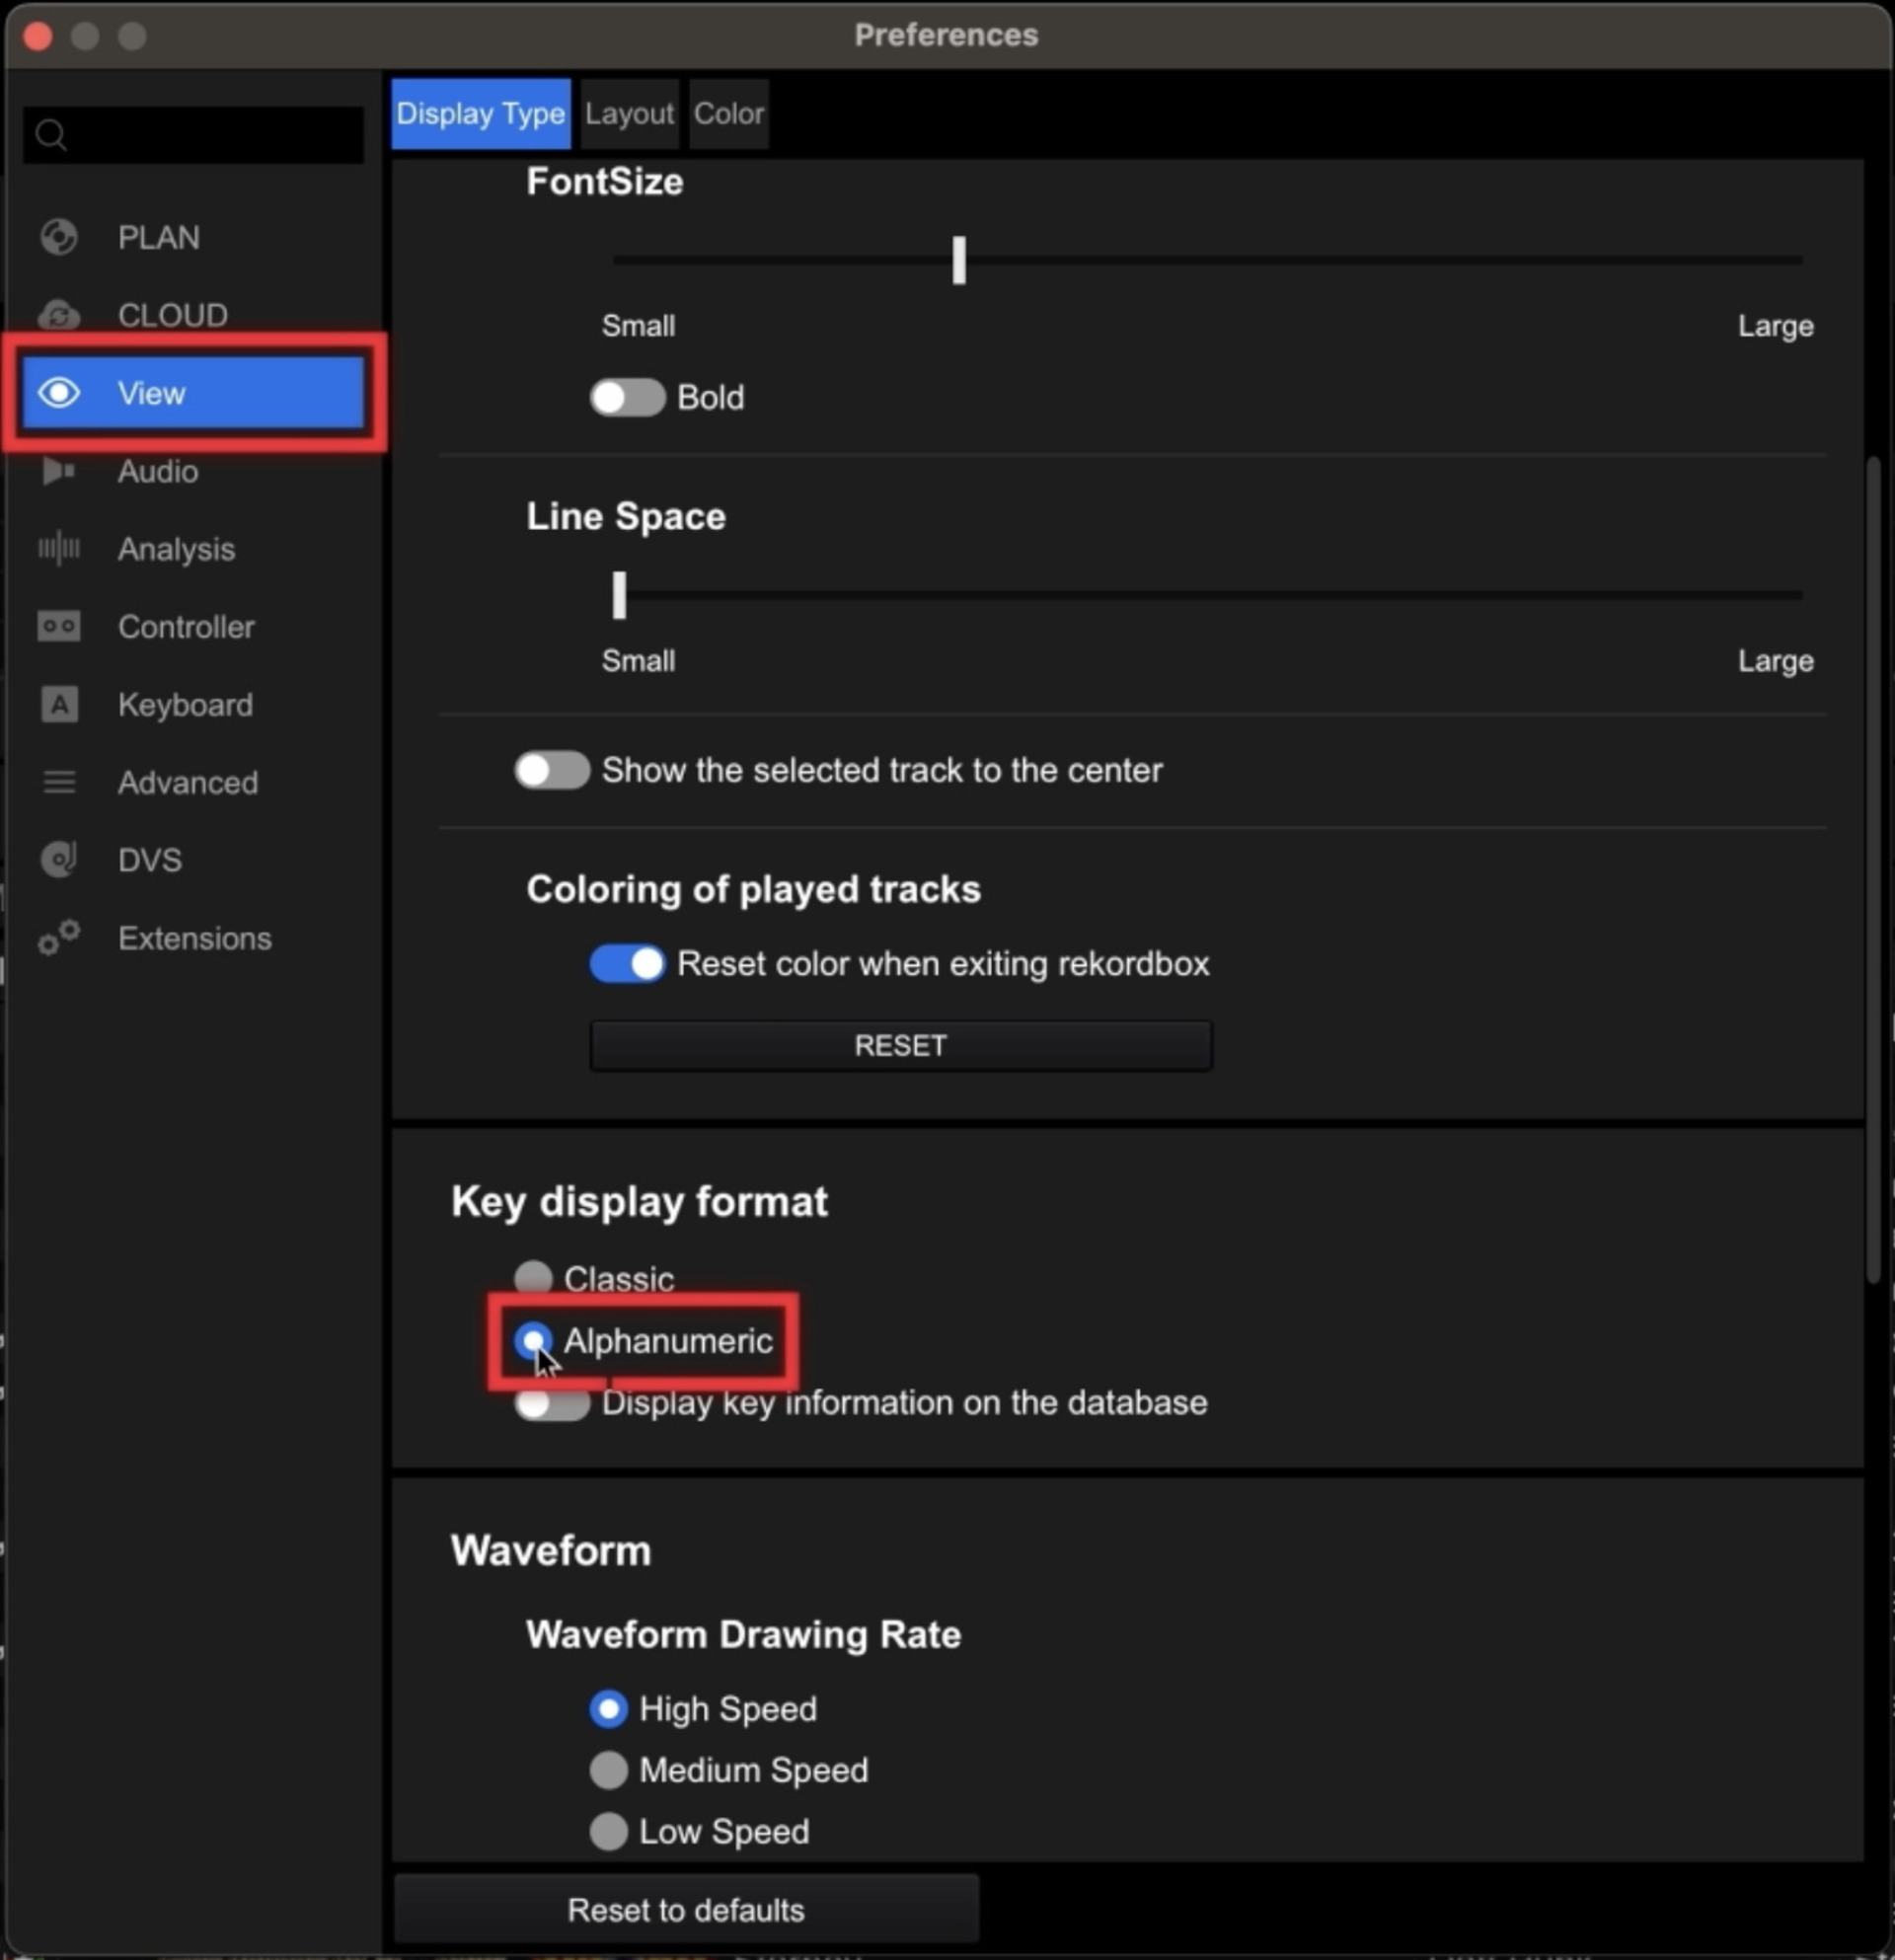
Task: Disable Reset color when exiting rekordbox
Action: [627, 964]
